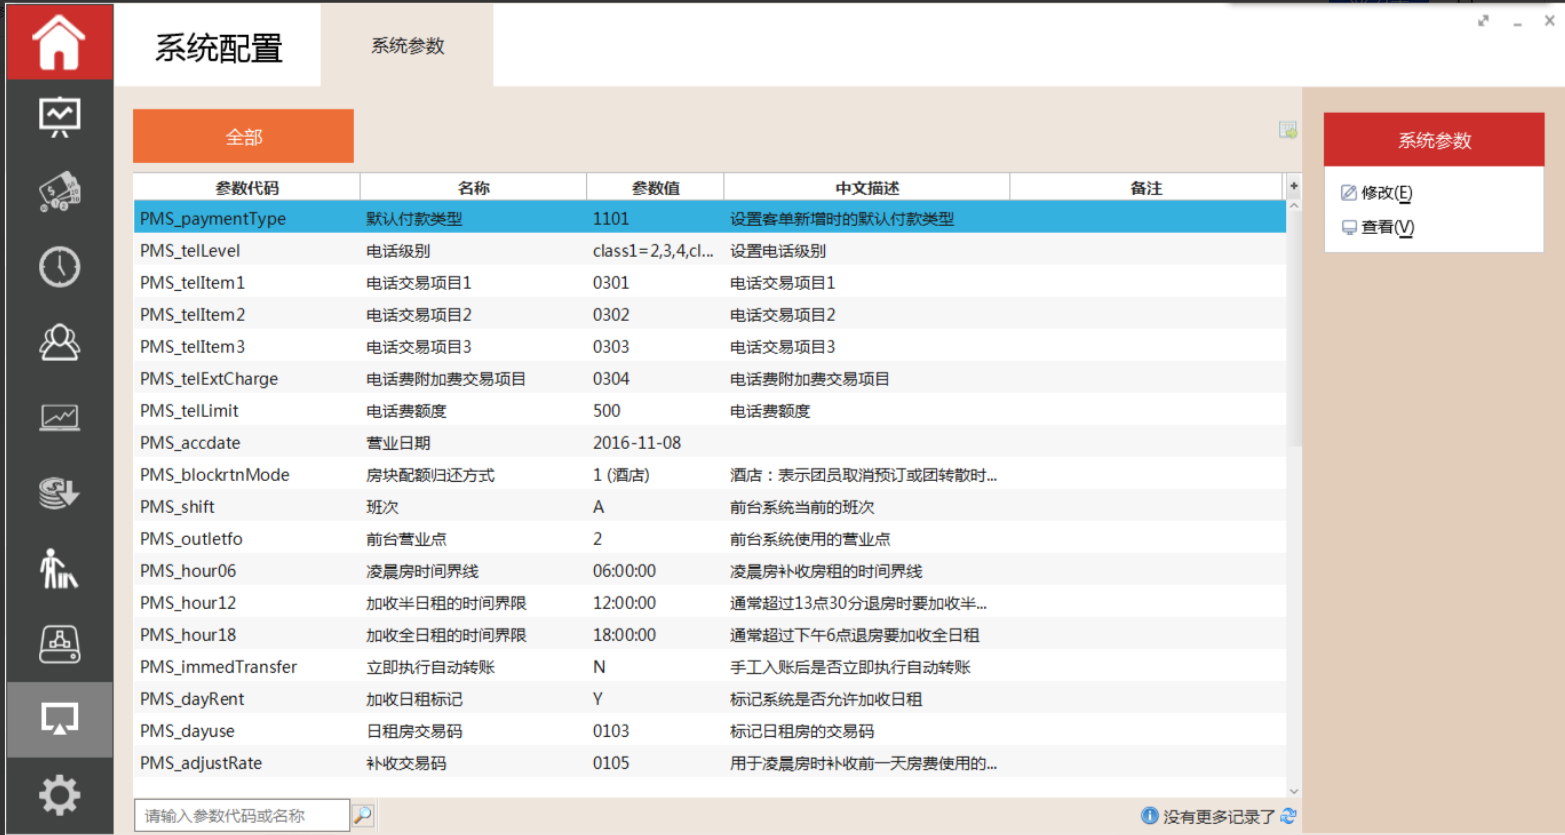1565x835 pixels.
Task: Open the laptop line-chart sidebar icon
Action: click(x=59, y=417)
